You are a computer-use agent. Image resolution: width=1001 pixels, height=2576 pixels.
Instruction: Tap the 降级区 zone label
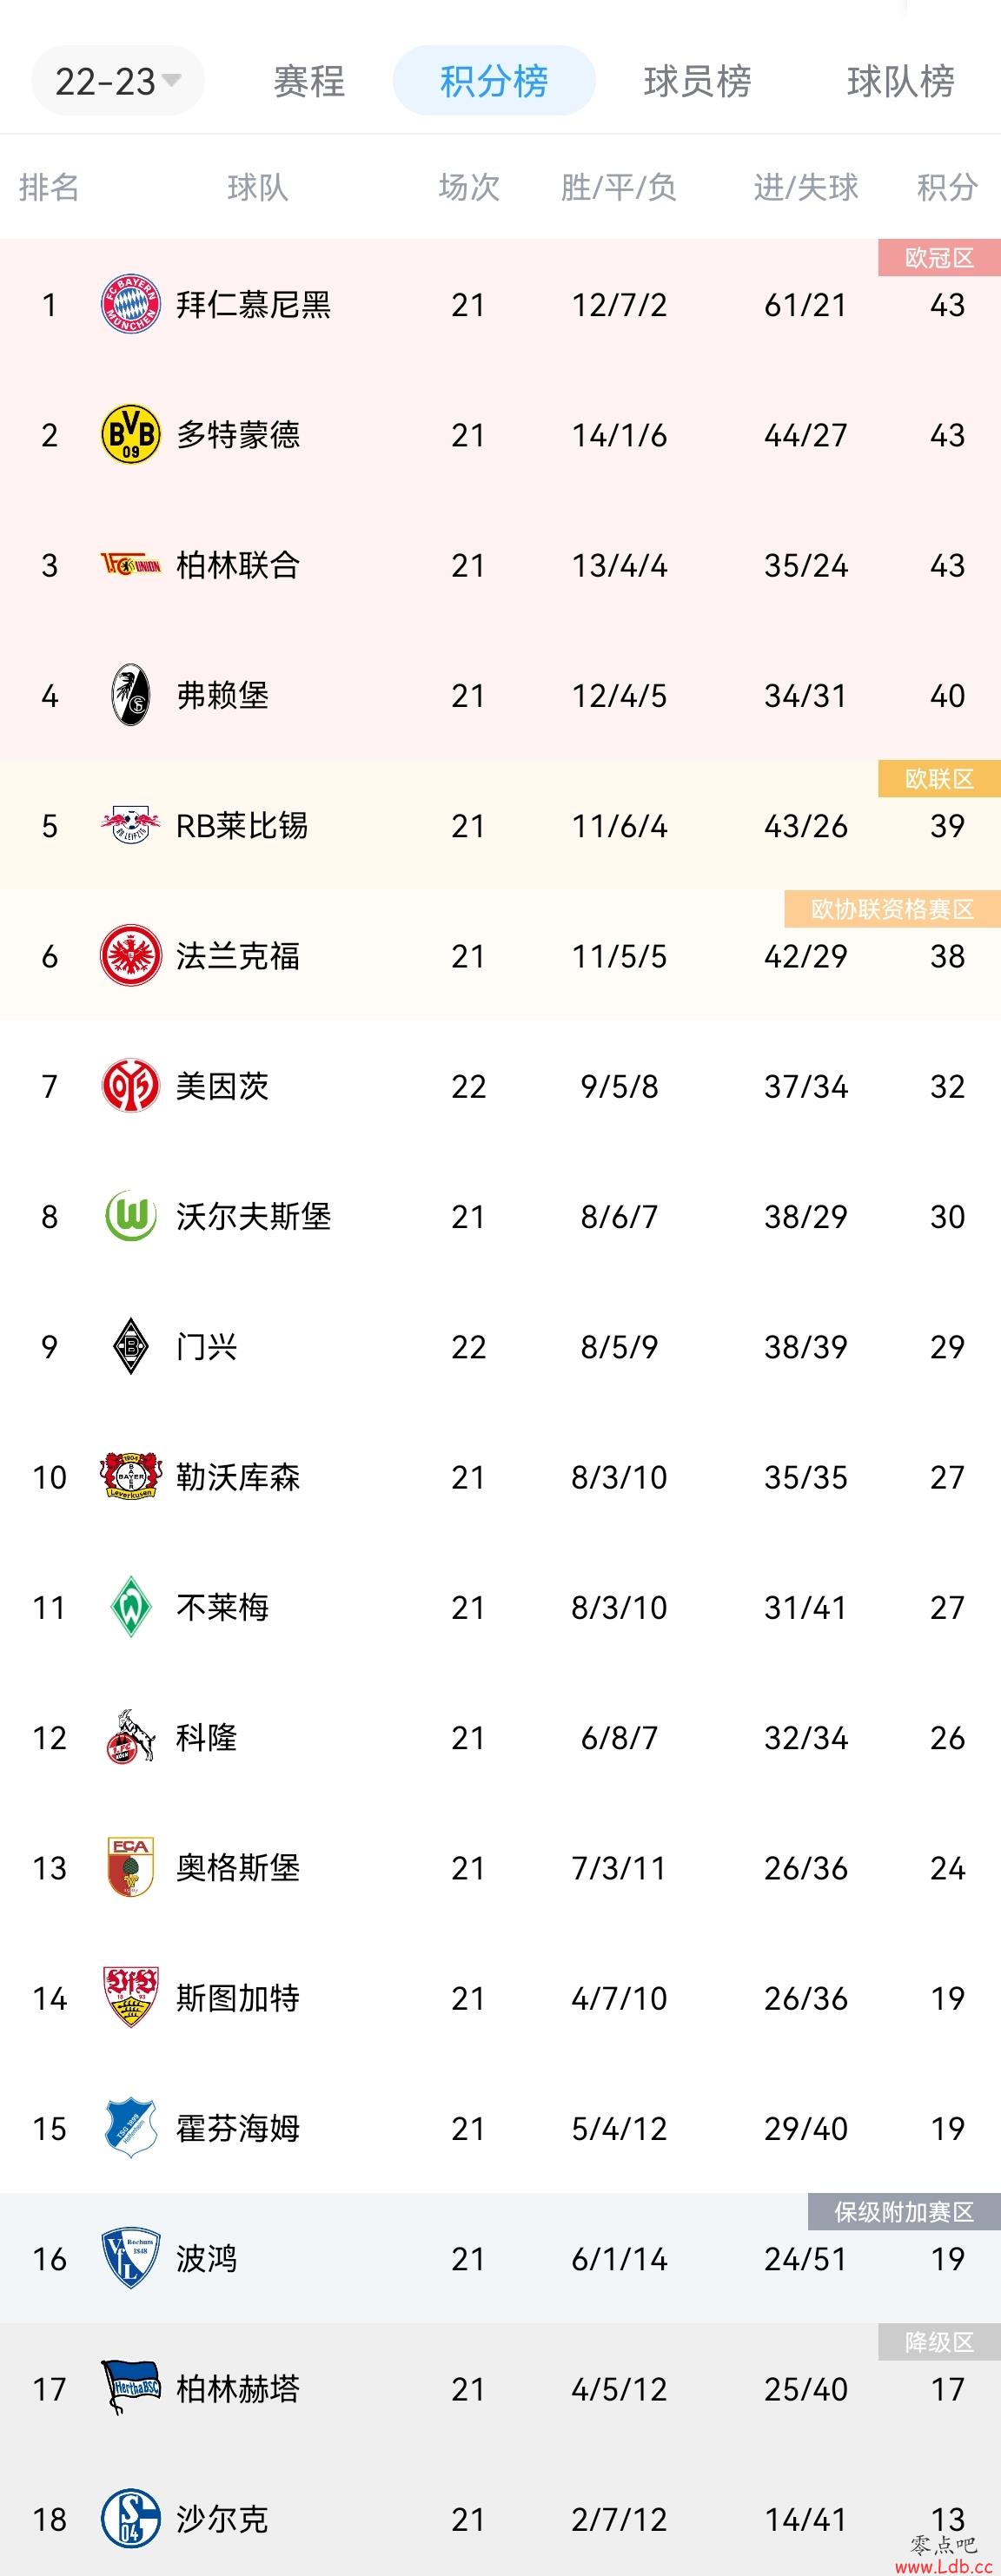click(939, 2342)
